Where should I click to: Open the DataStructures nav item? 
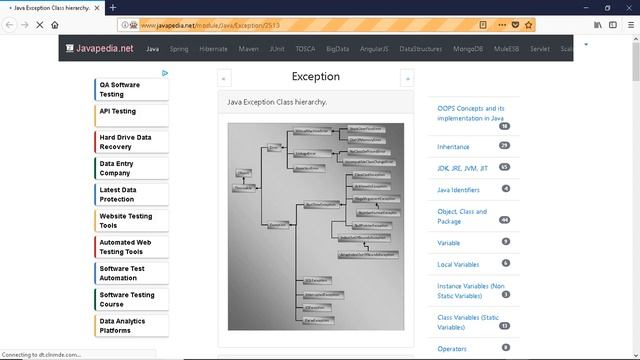[420, 49]
